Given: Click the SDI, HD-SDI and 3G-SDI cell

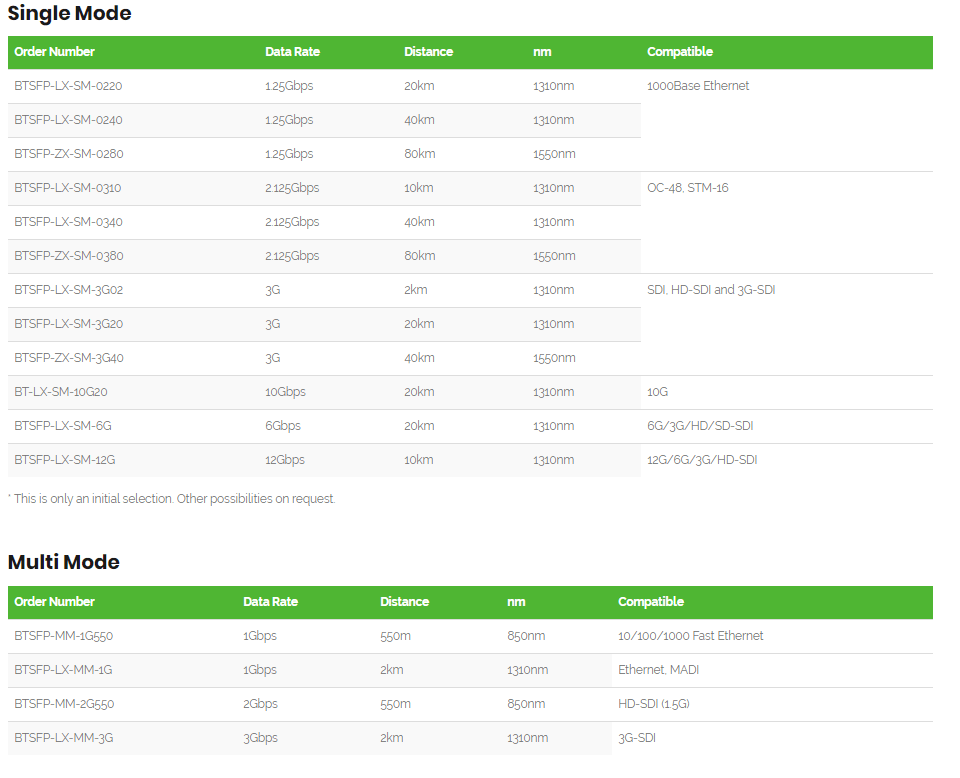Looking at the screenshot, I should [x=711, y=290].
